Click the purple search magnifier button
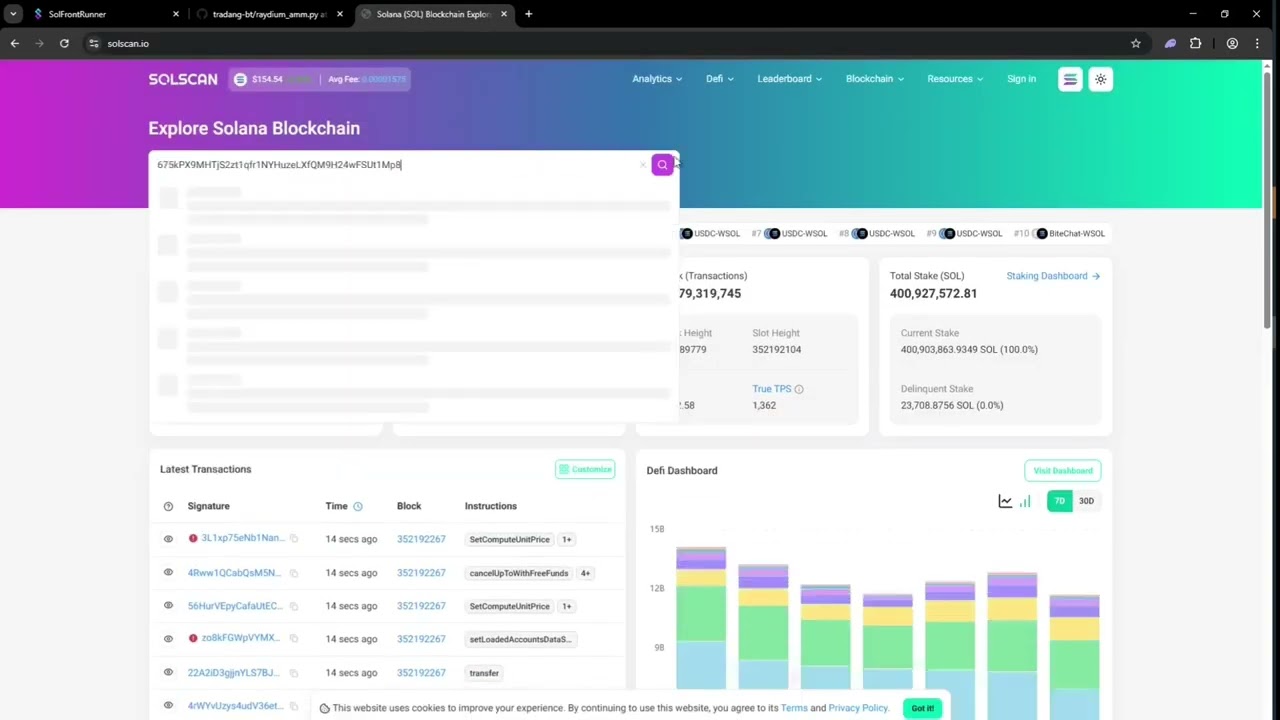Screen dimensions: 1280x720 coord(662,165)
